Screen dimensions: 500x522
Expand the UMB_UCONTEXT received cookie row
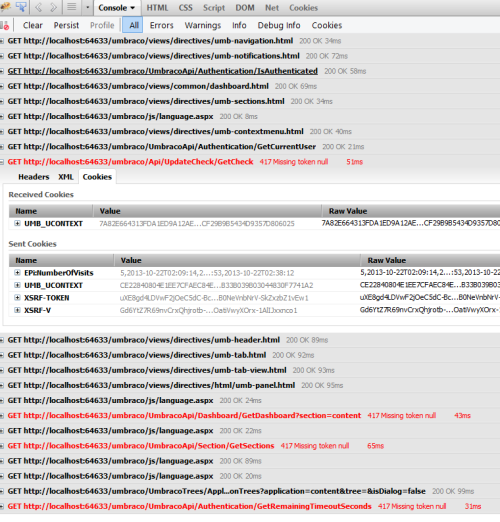point(17,223)
